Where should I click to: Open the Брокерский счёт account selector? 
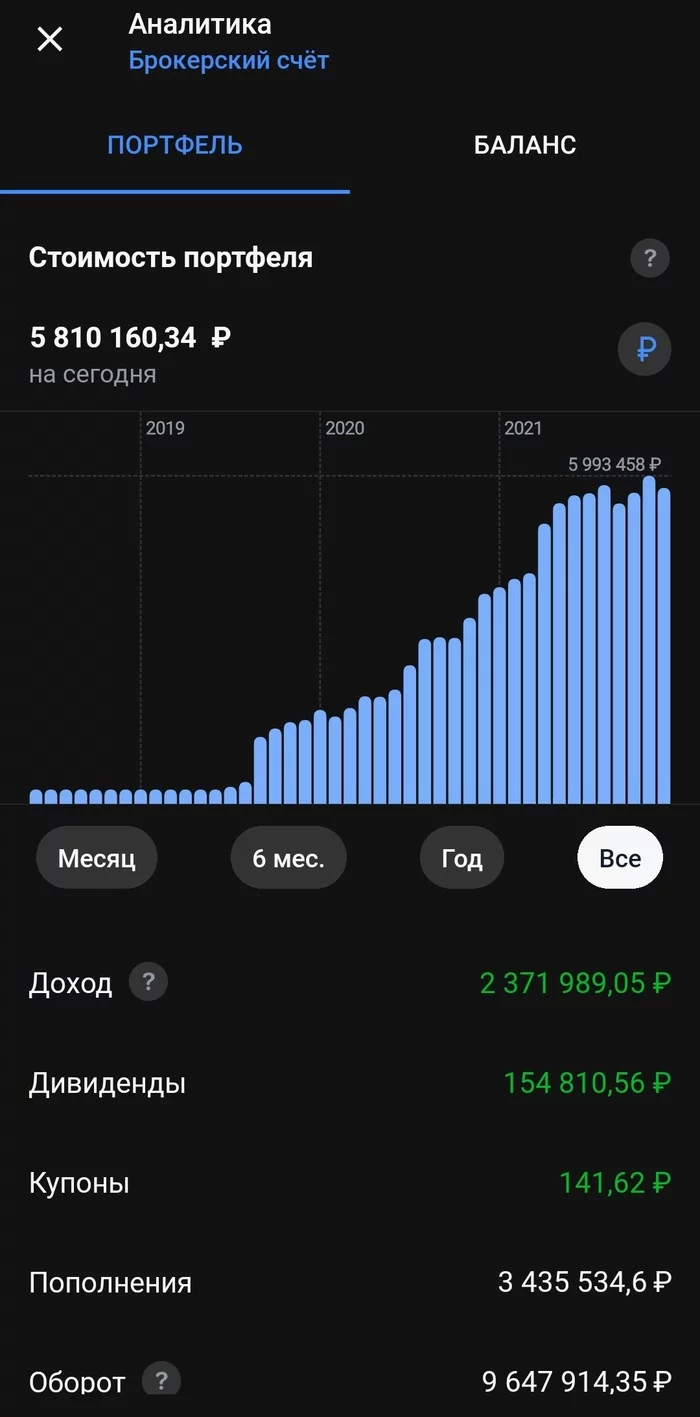coord(229,60)
